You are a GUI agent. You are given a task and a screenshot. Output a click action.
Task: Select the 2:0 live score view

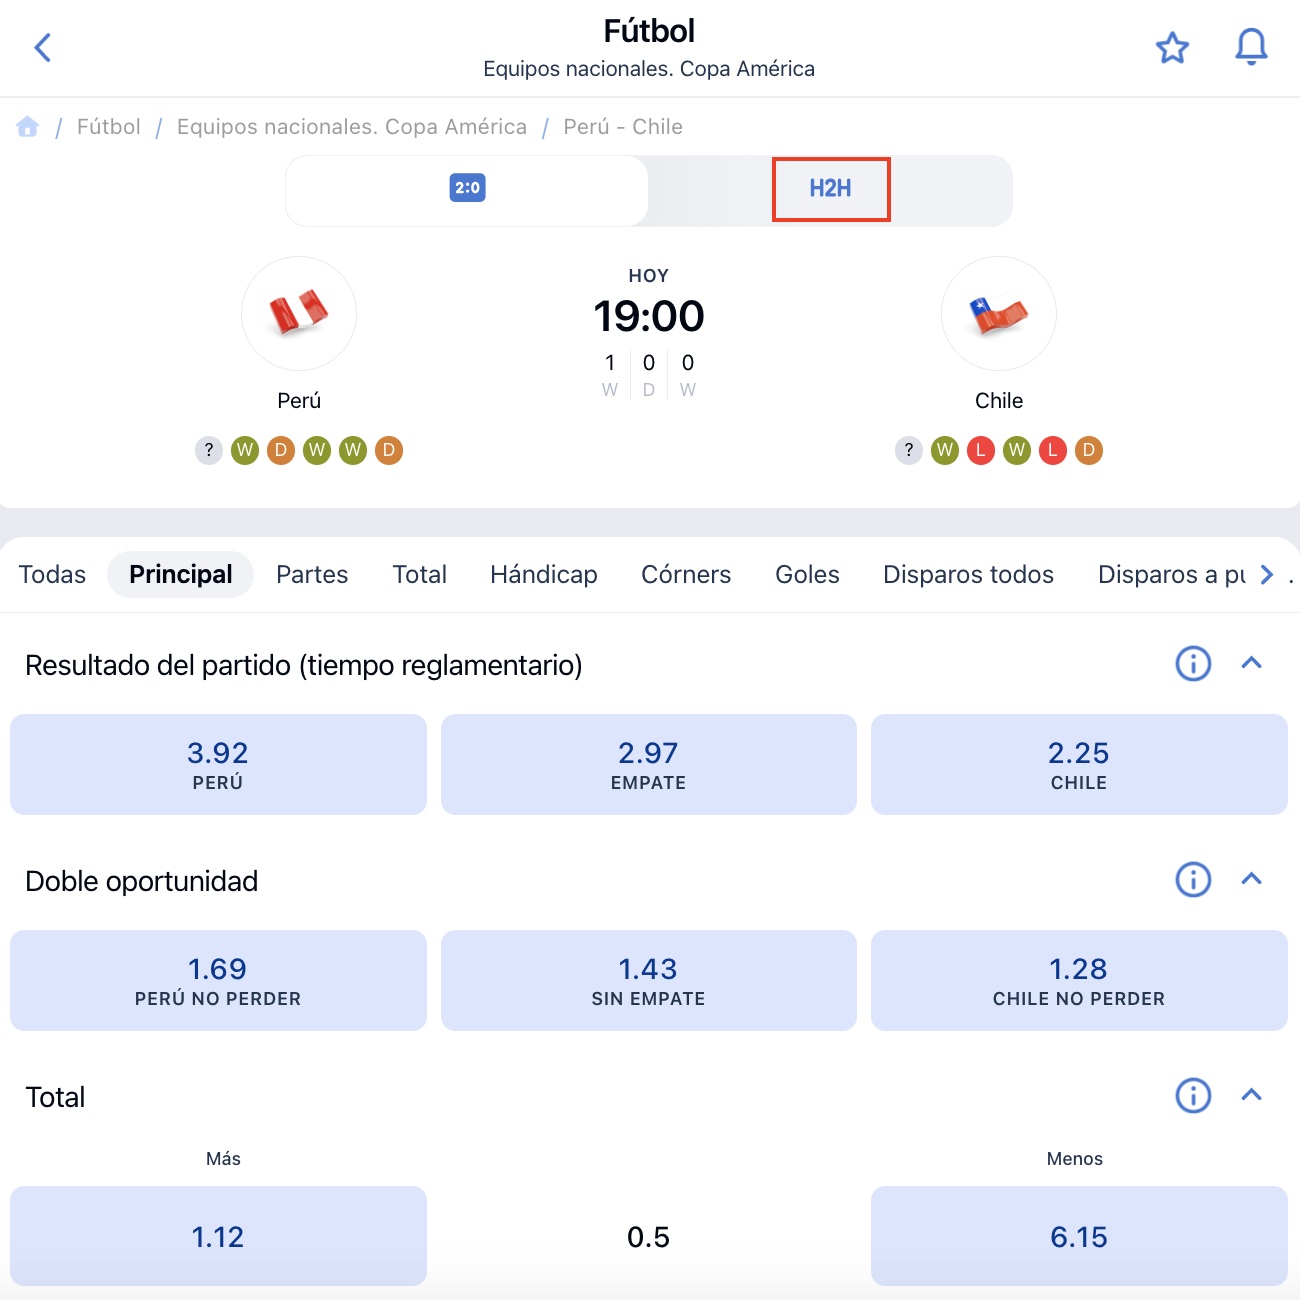pos(466,188)
